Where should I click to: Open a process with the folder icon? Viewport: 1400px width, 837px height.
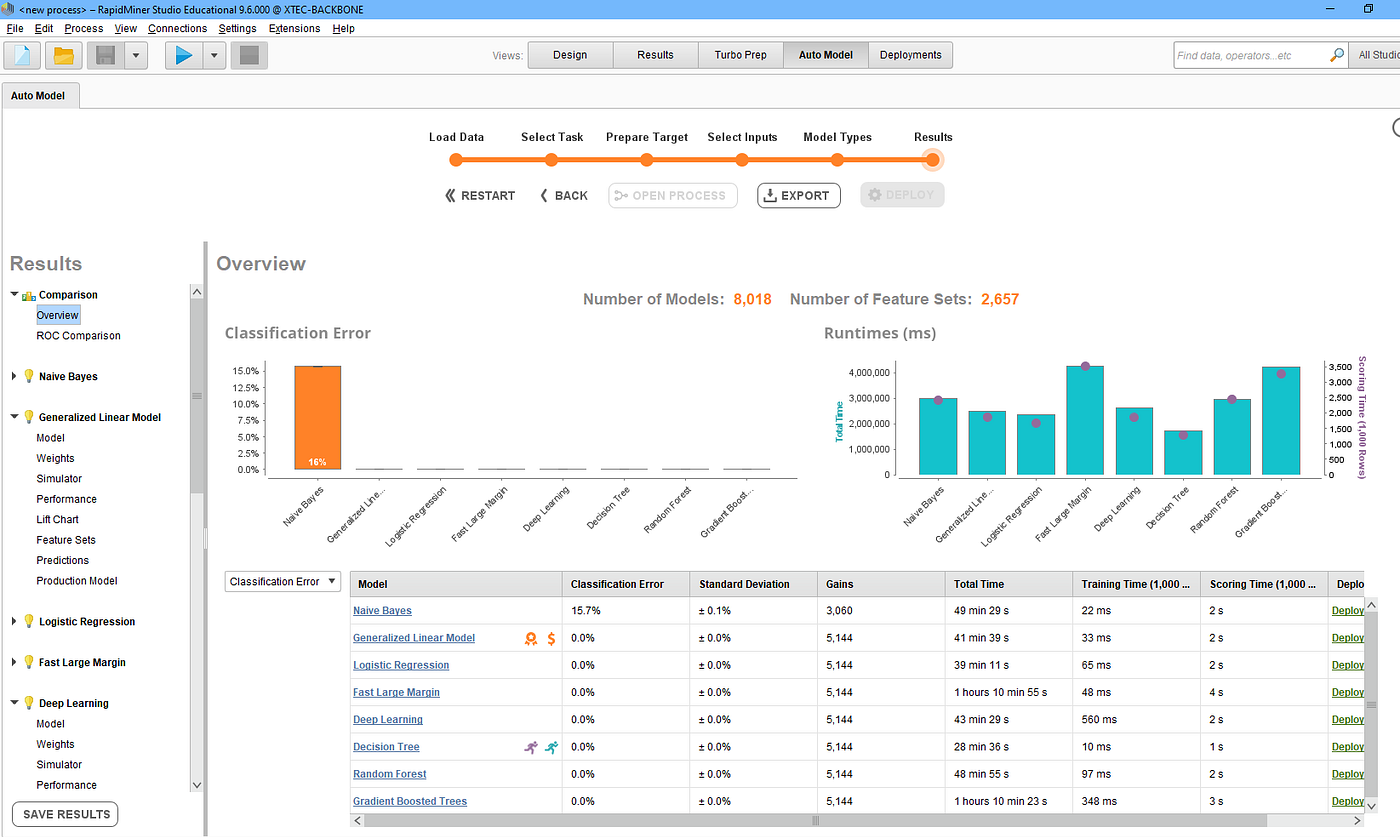64,55
